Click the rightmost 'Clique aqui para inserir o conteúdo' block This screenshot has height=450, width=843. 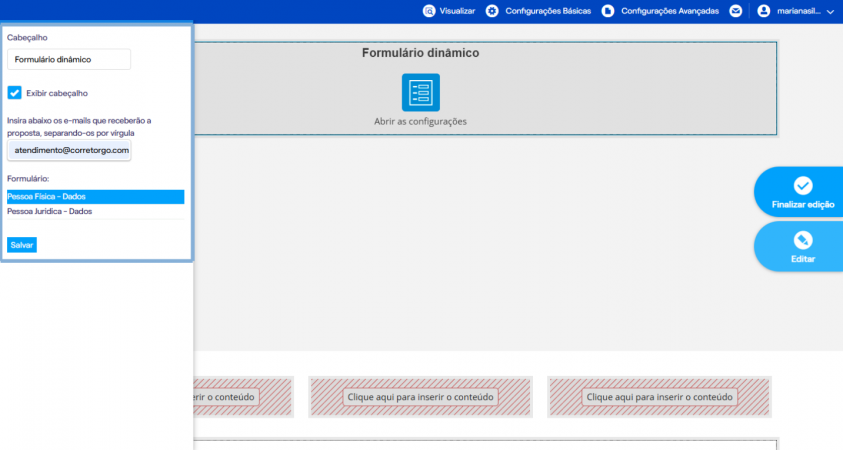[x=659, y=397]
